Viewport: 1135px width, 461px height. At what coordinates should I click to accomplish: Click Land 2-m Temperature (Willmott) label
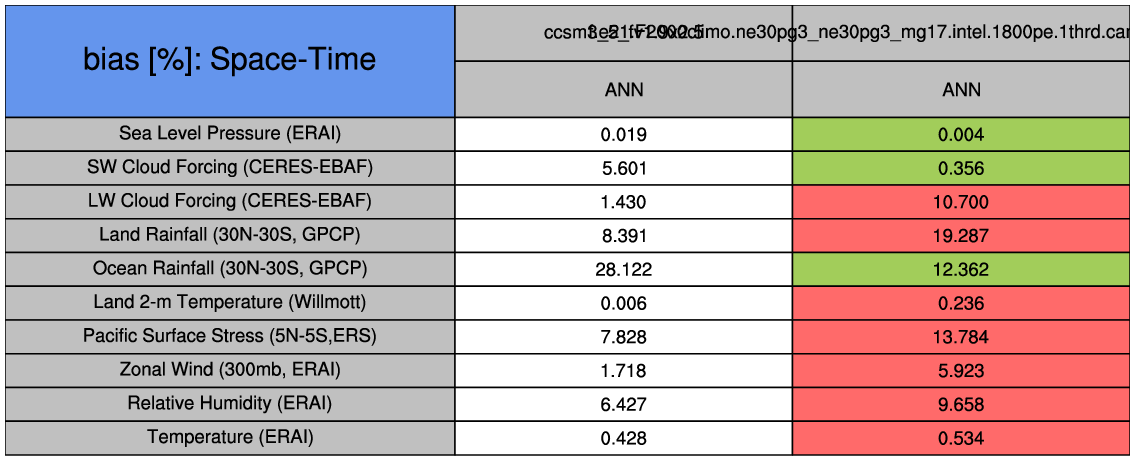coord(230,302)
